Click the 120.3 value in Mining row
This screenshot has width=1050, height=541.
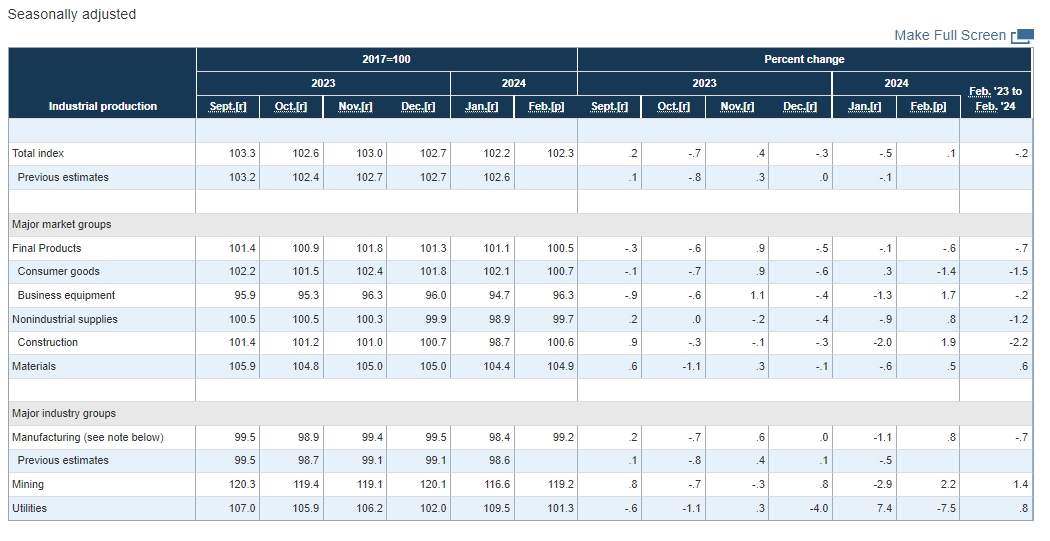tap(241, 485)
